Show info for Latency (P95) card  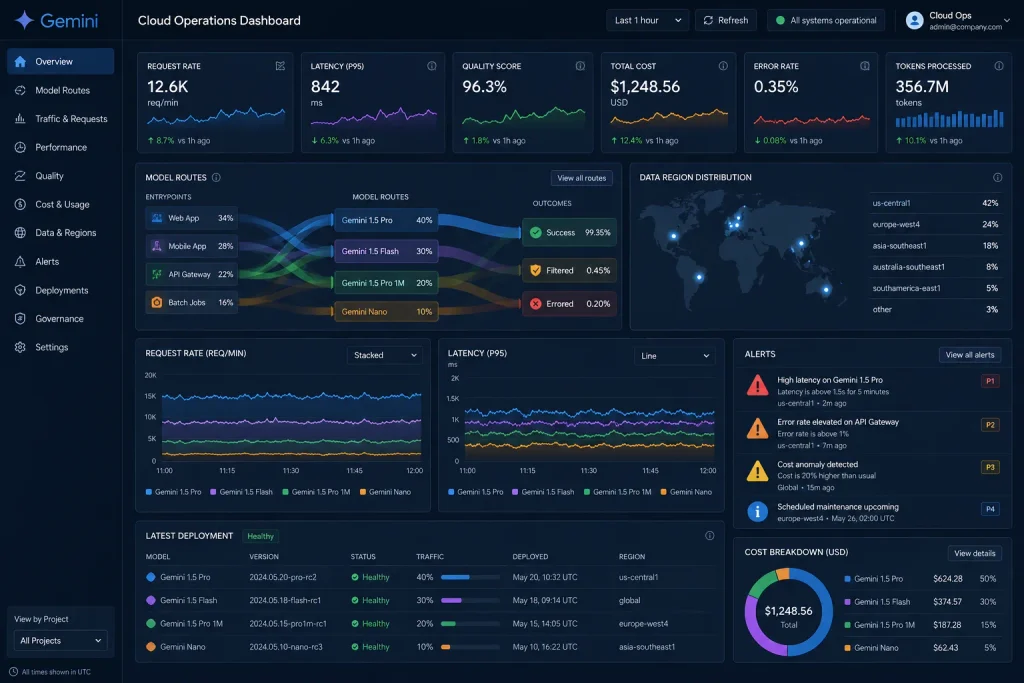(x=432, y=66)
